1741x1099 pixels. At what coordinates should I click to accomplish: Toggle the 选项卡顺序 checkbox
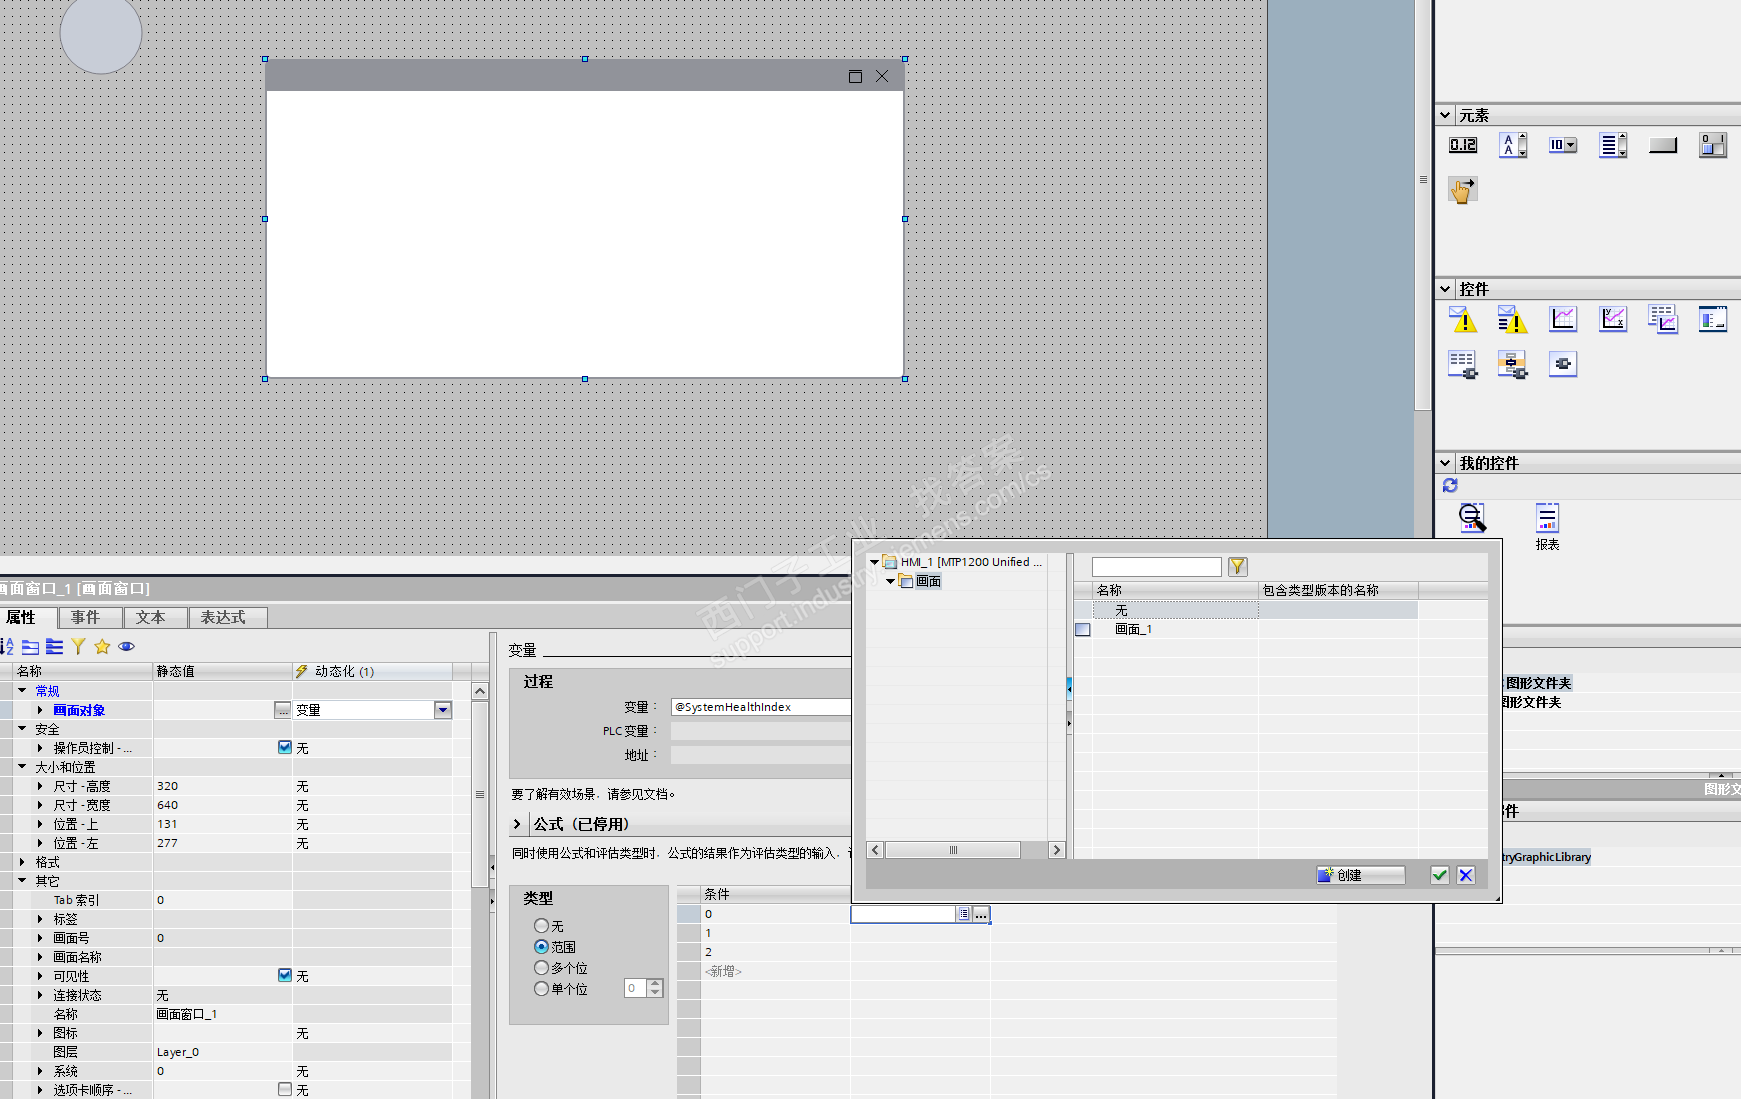coord(285,1089)
